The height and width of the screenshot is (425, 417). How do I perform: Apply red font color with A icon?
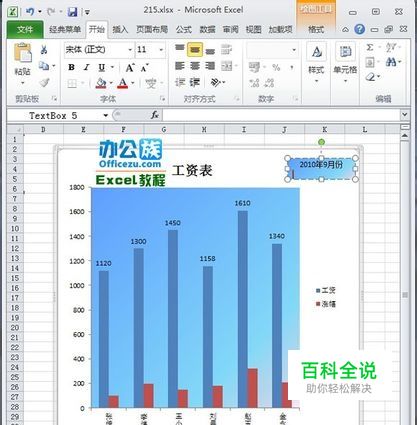(123, 83)
